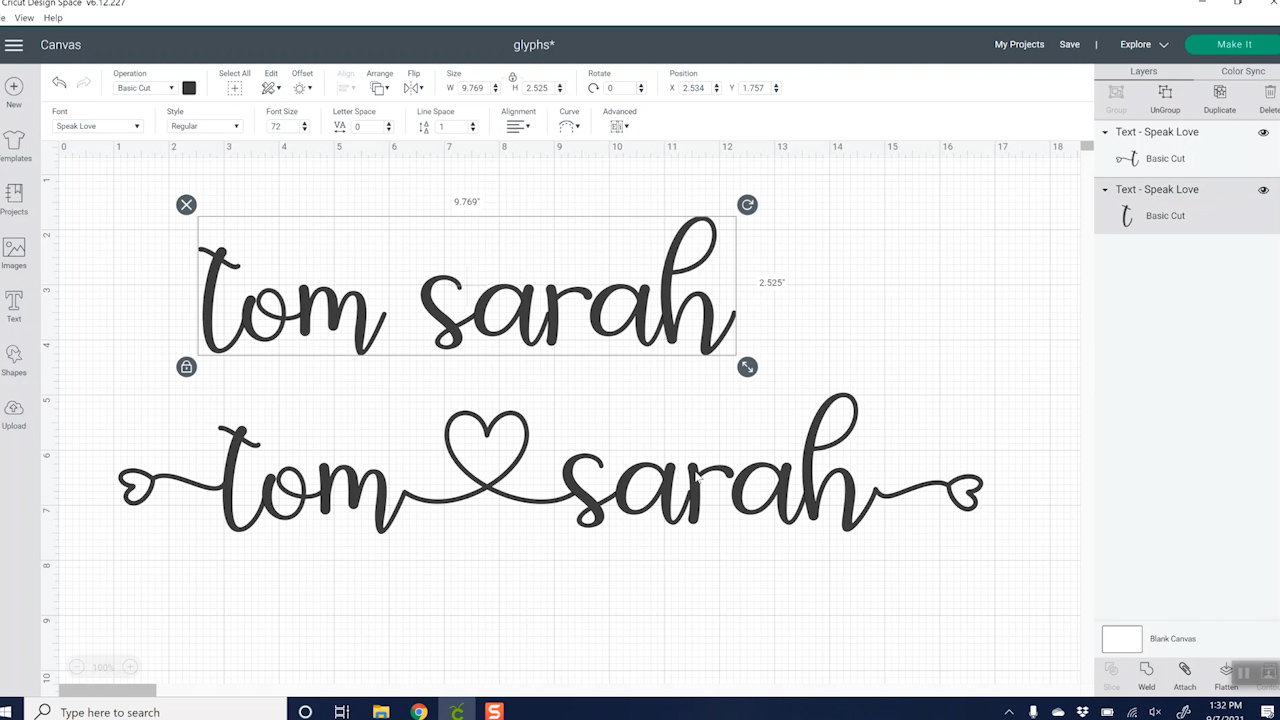This screenshot has width=1280, height=720.
Task: Open the Advanced dropdown
Action: click(x=619, y=126)
